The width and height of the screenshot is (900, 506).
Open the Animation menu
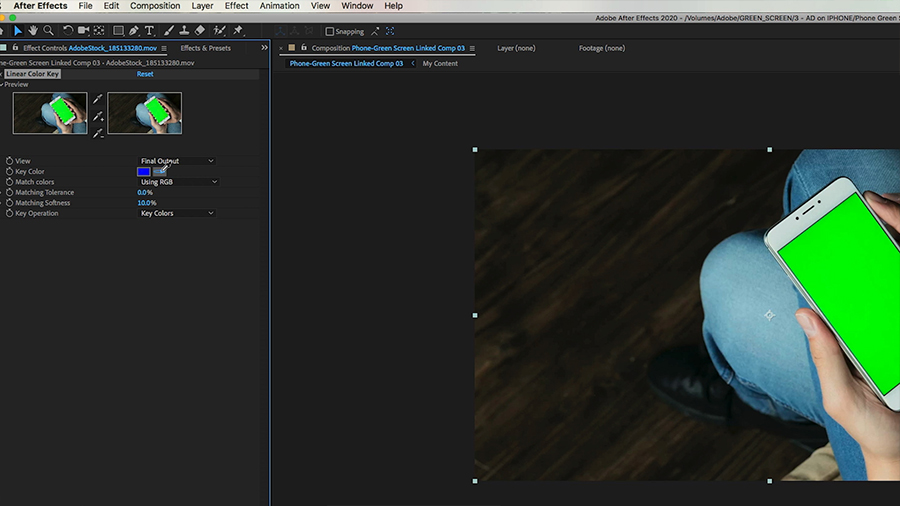pos(280,6)
